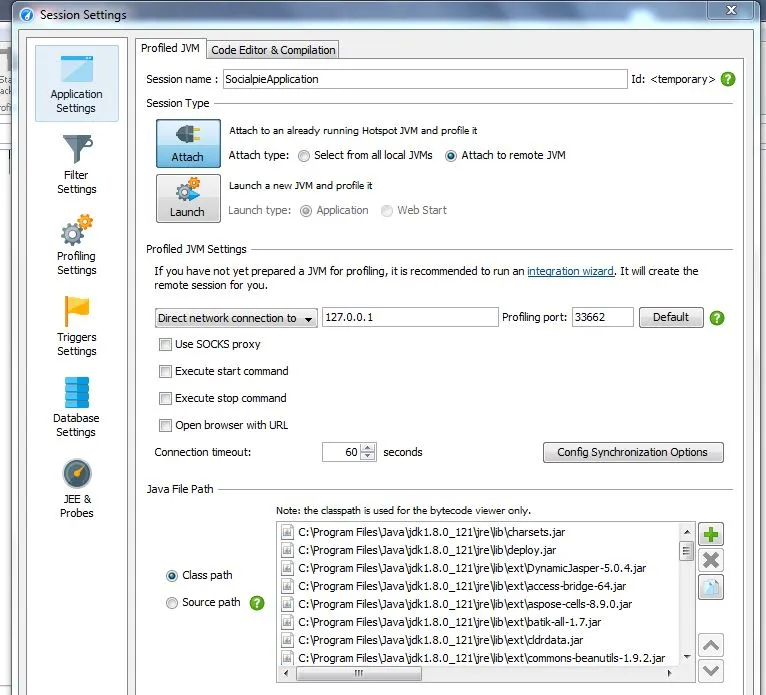The image size is (766, 695).
Task: Select the JEE & Probes section
Action: (76, 488)
